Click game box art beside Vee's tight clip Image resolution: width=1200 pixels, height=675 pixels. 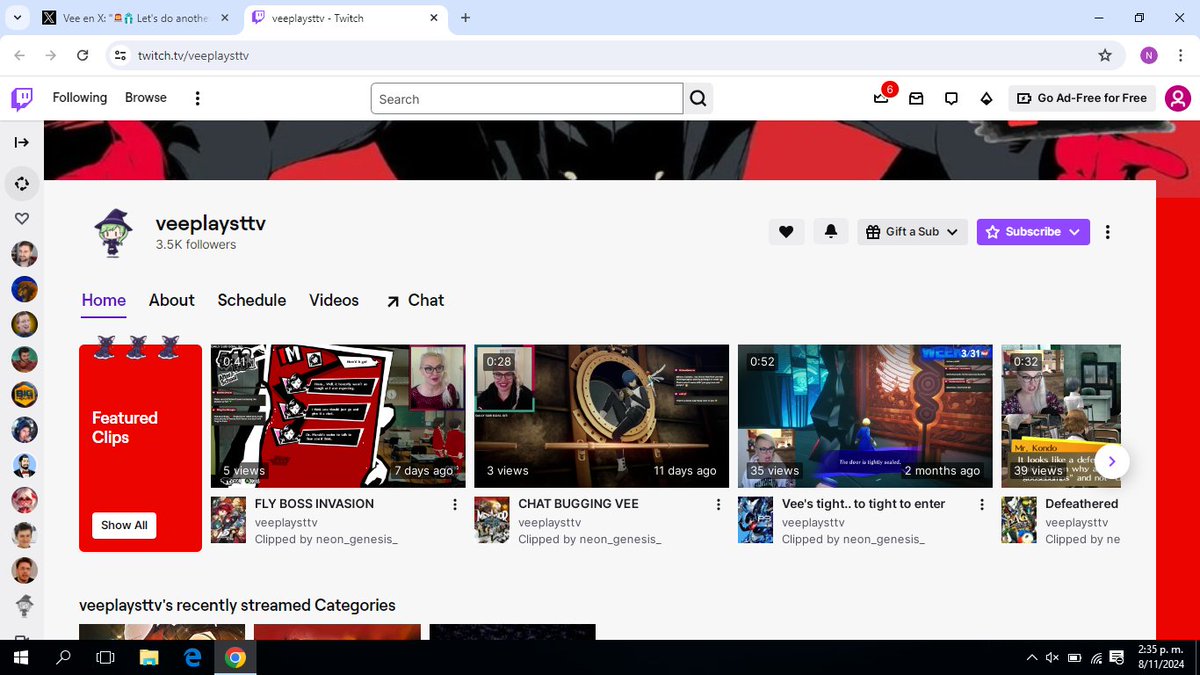pos(756,520)
